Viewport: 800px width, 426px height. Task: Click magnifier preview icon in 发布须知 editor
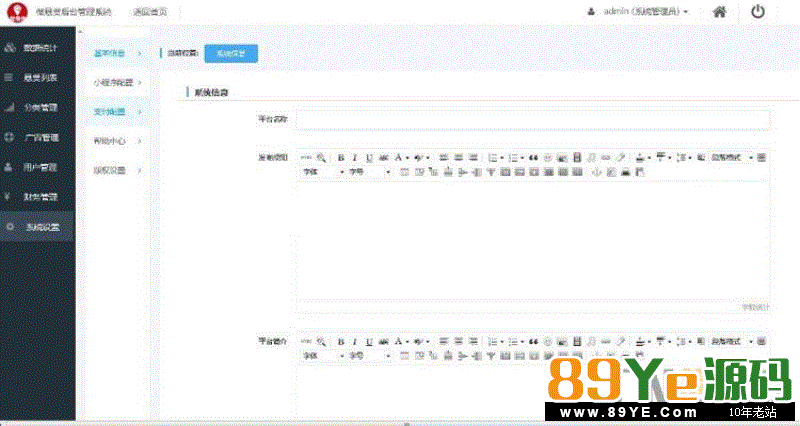tap(320, 158)
